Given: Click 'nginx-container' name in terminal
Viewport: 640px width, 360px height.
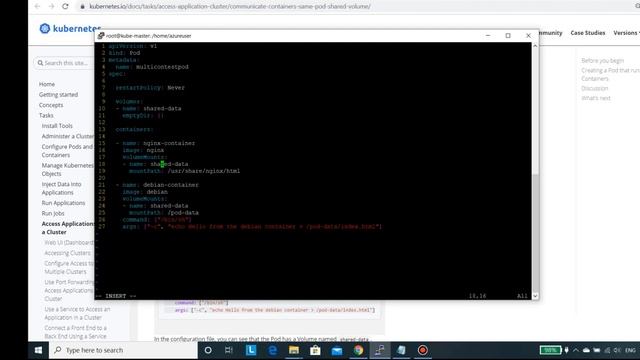Looking at the screenshot, I should (169, 143).
